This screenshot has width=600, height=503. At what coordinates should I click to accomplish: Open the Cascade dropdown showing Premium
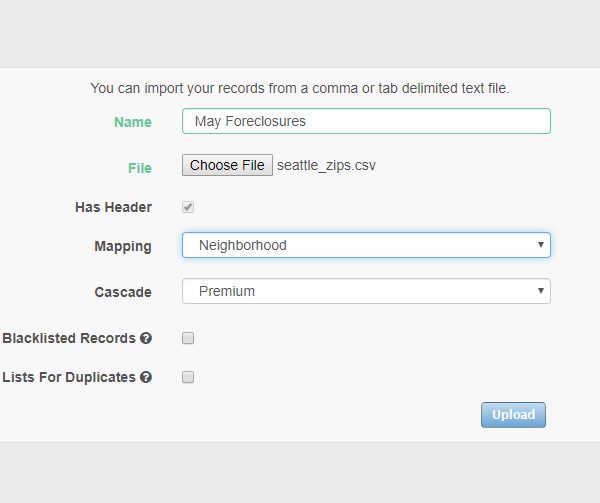366,291
